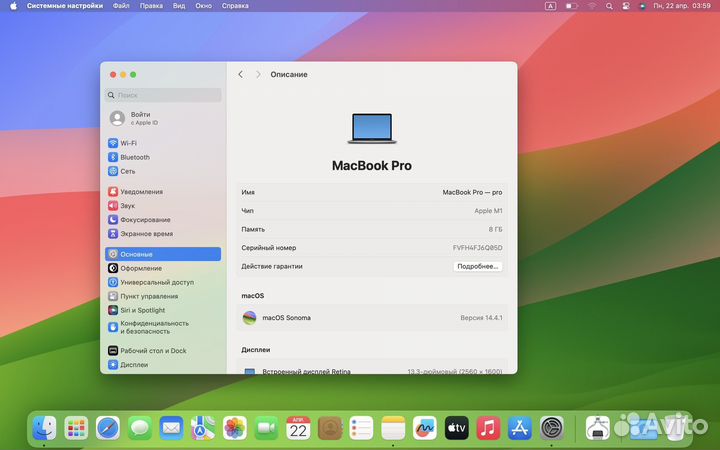Launch Safari from the Dock
720x450 pixels.
click(108, 428)
